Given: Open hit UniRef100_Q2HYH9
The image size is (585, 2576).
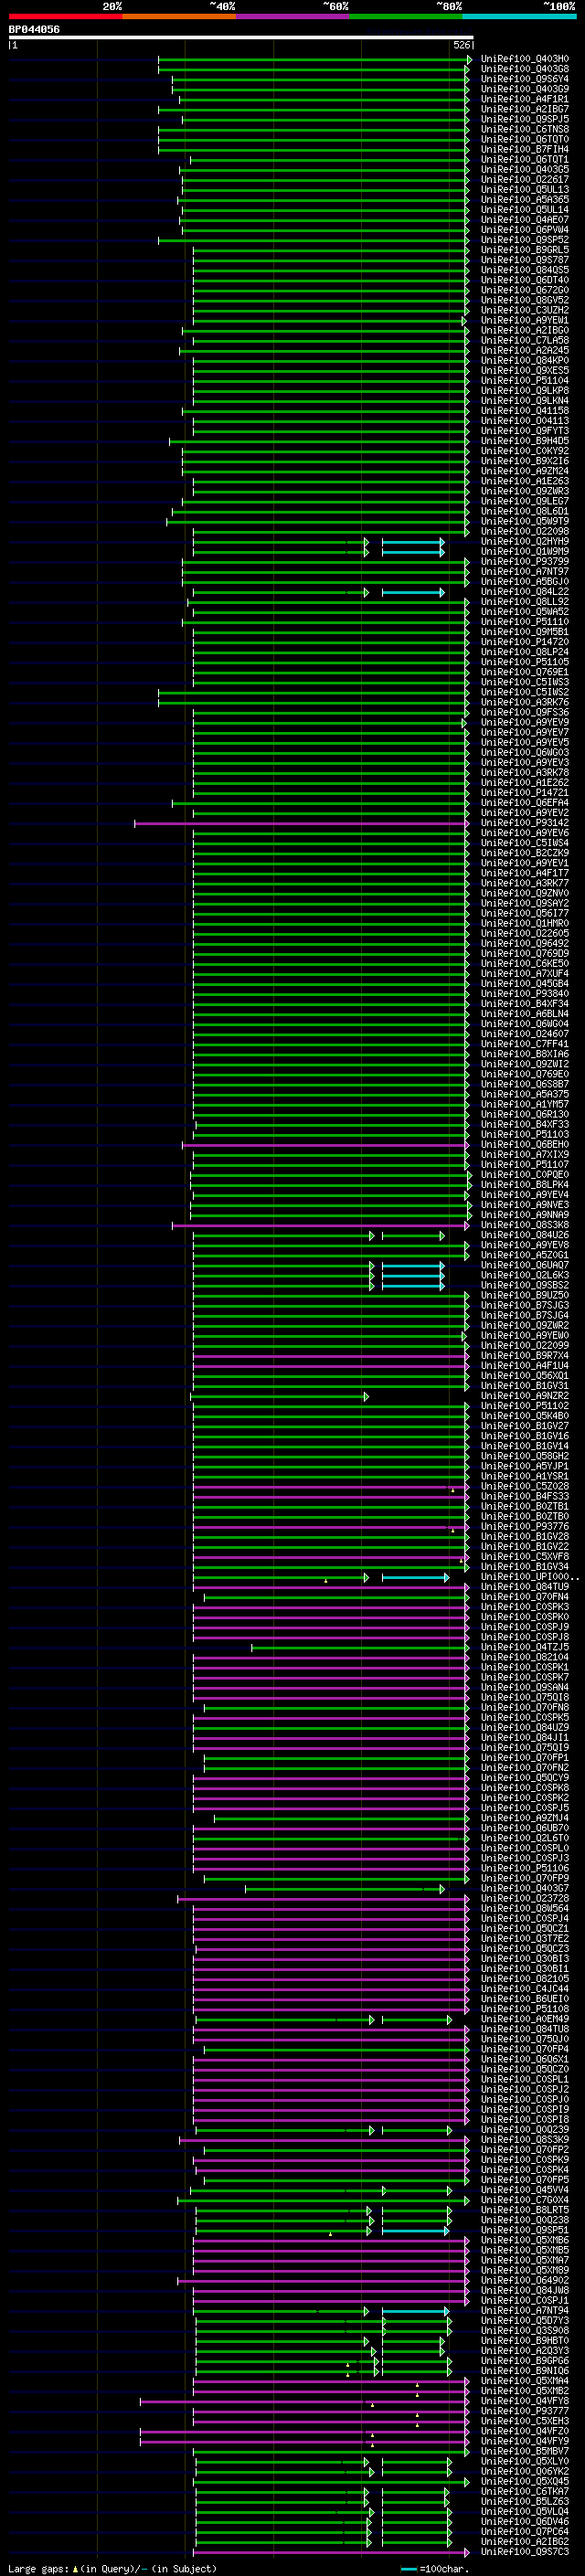Looking at the screenshot, I should pyautogui.click(x=525, y=541).
